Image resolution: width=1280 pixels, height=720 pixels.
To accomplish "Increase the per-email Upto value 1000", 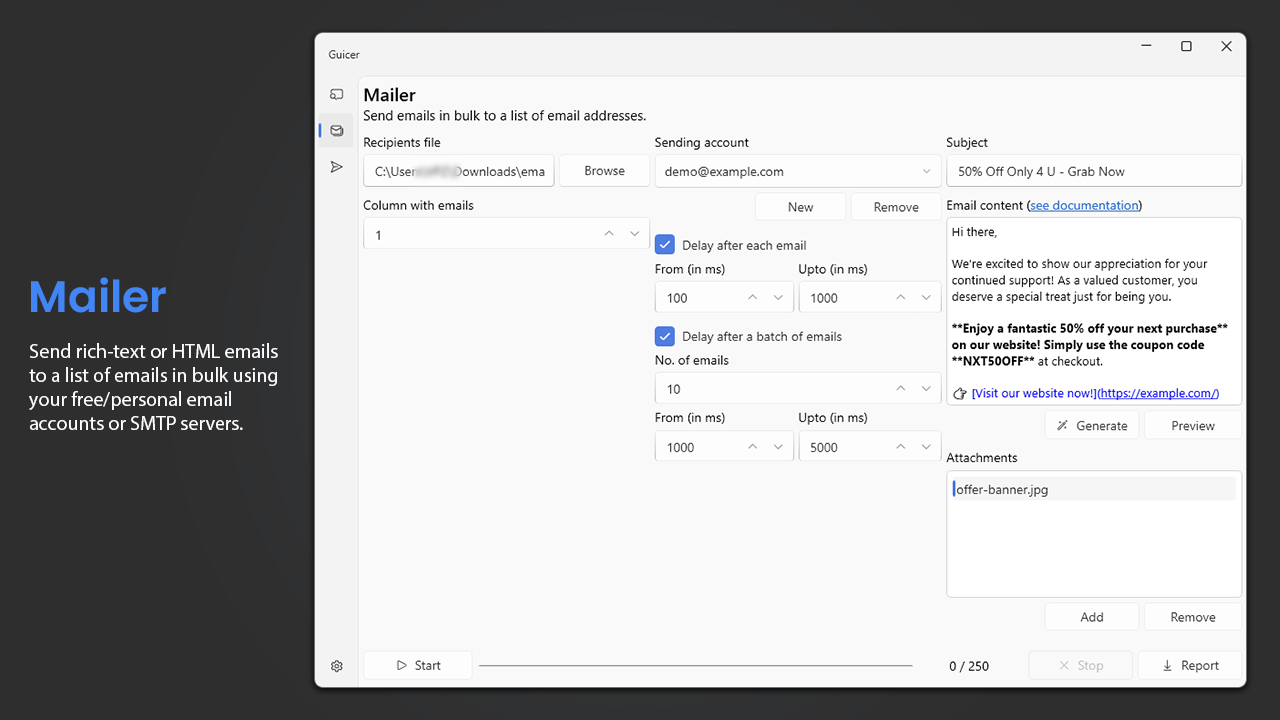I will coord(901,298).
